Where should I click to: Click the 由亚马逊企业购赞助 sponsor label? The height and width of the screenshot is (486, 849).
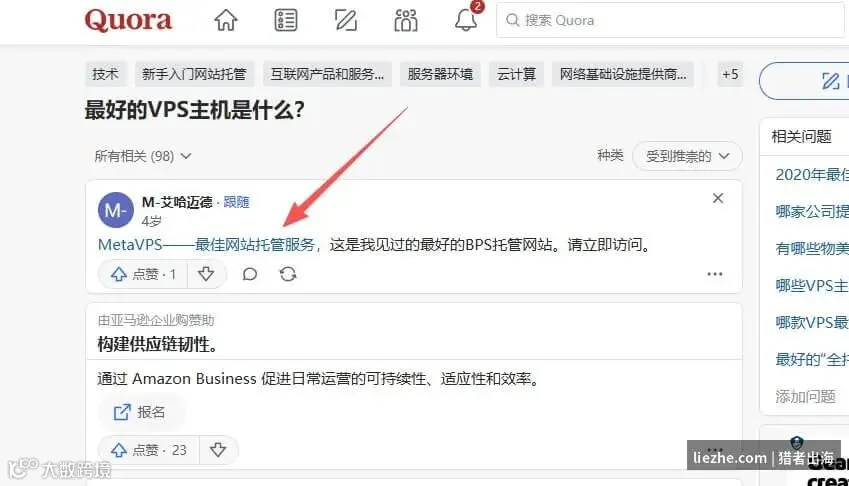coord(156,320)
